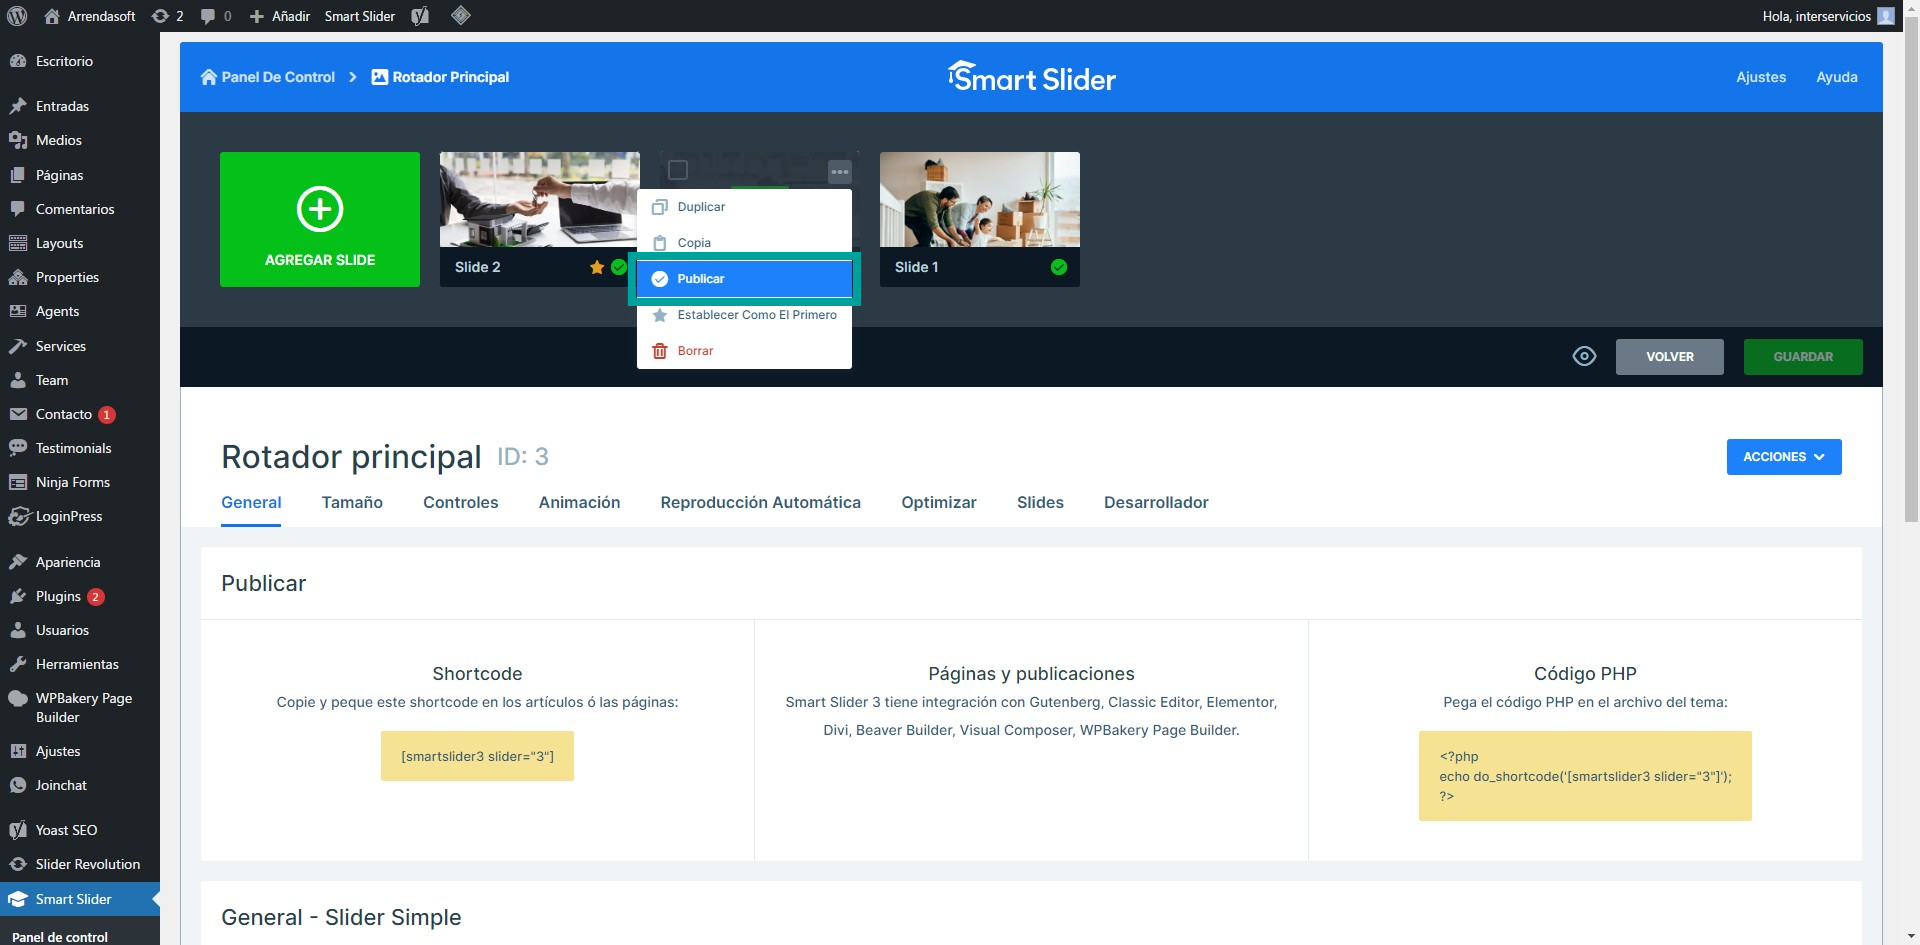Open Comentarios in the sidebar
Screen dimensions: 1920x945
[80, 209]
